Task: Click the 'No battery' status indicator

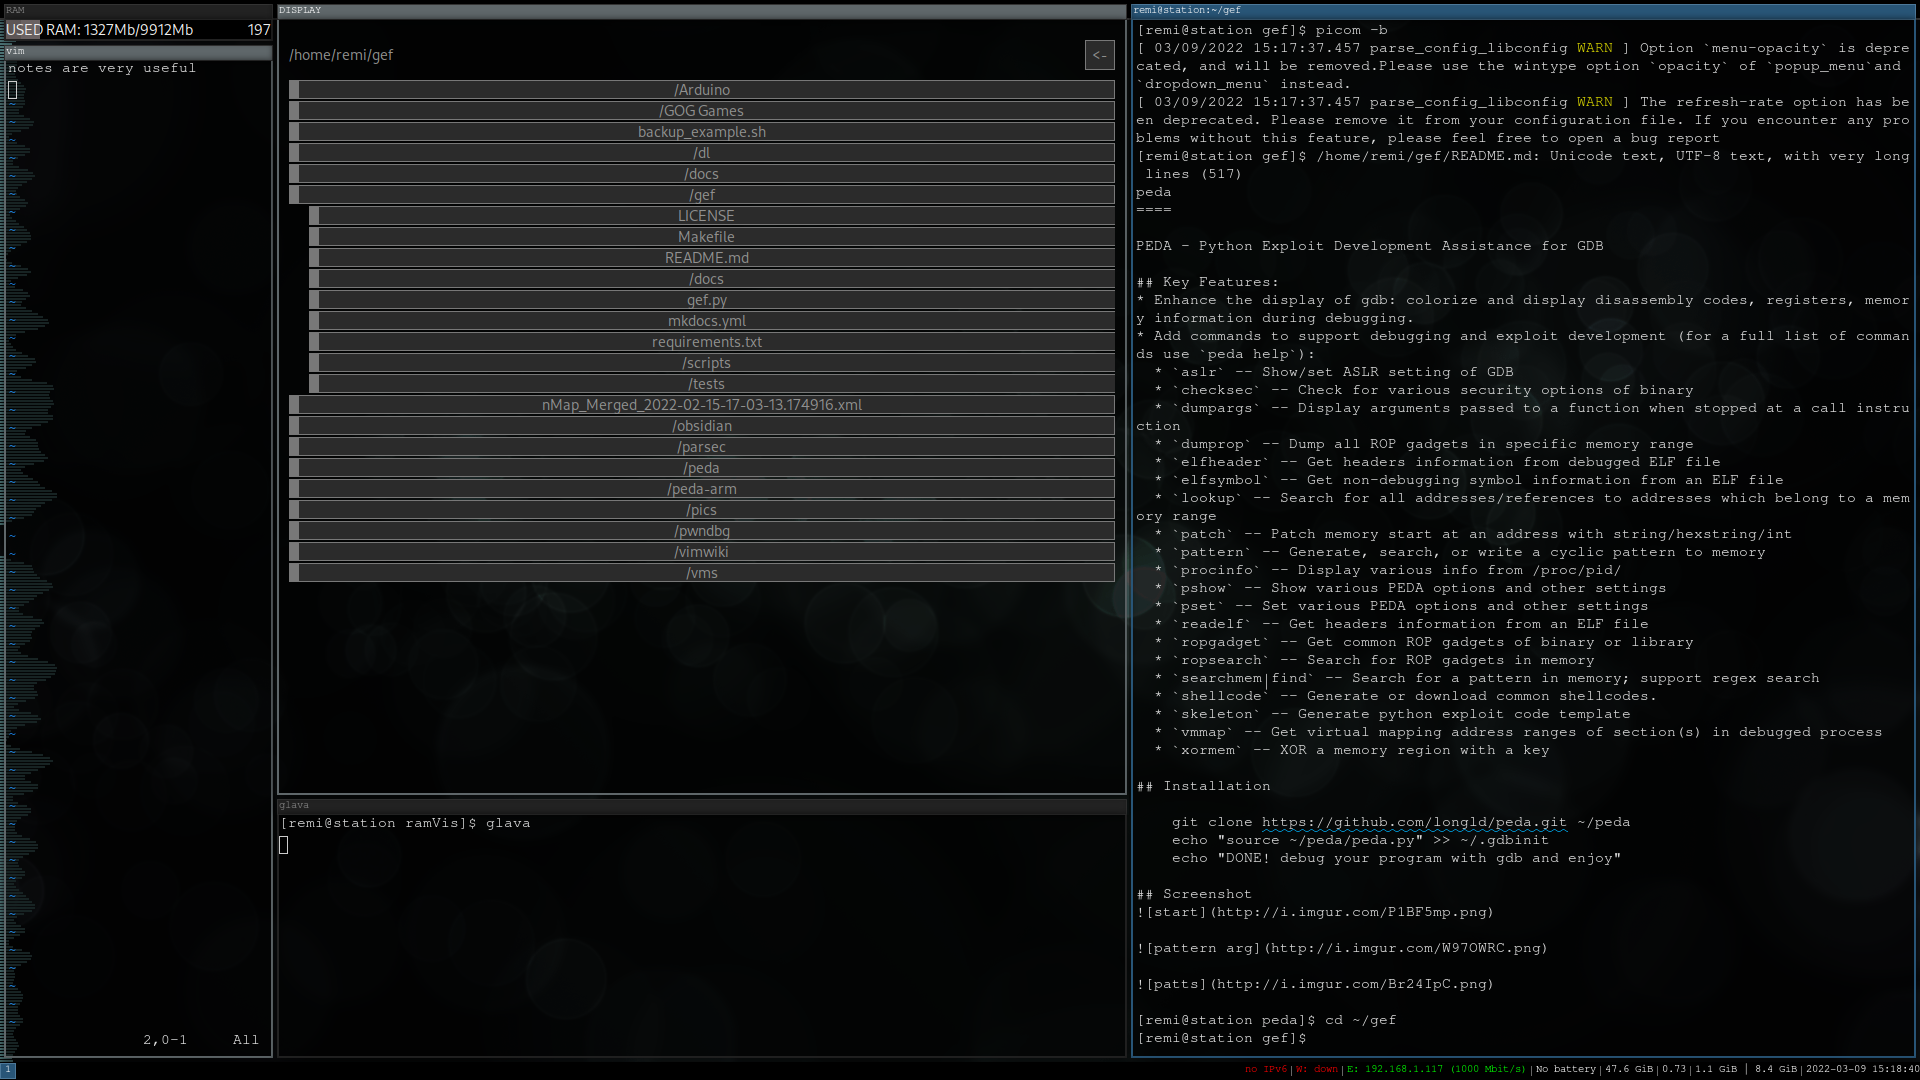Action: pyautogui.click(x=1565, y=1069)
